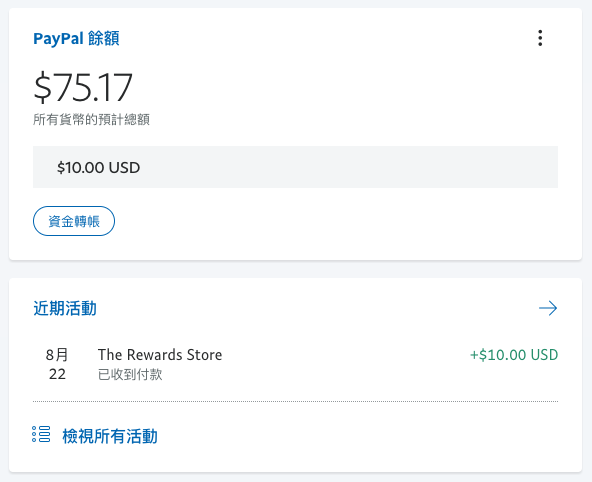The width and height of the screenshot is (592, 482).
Task: Click the arrow beside 近期活動
Action: pos(548,308)
